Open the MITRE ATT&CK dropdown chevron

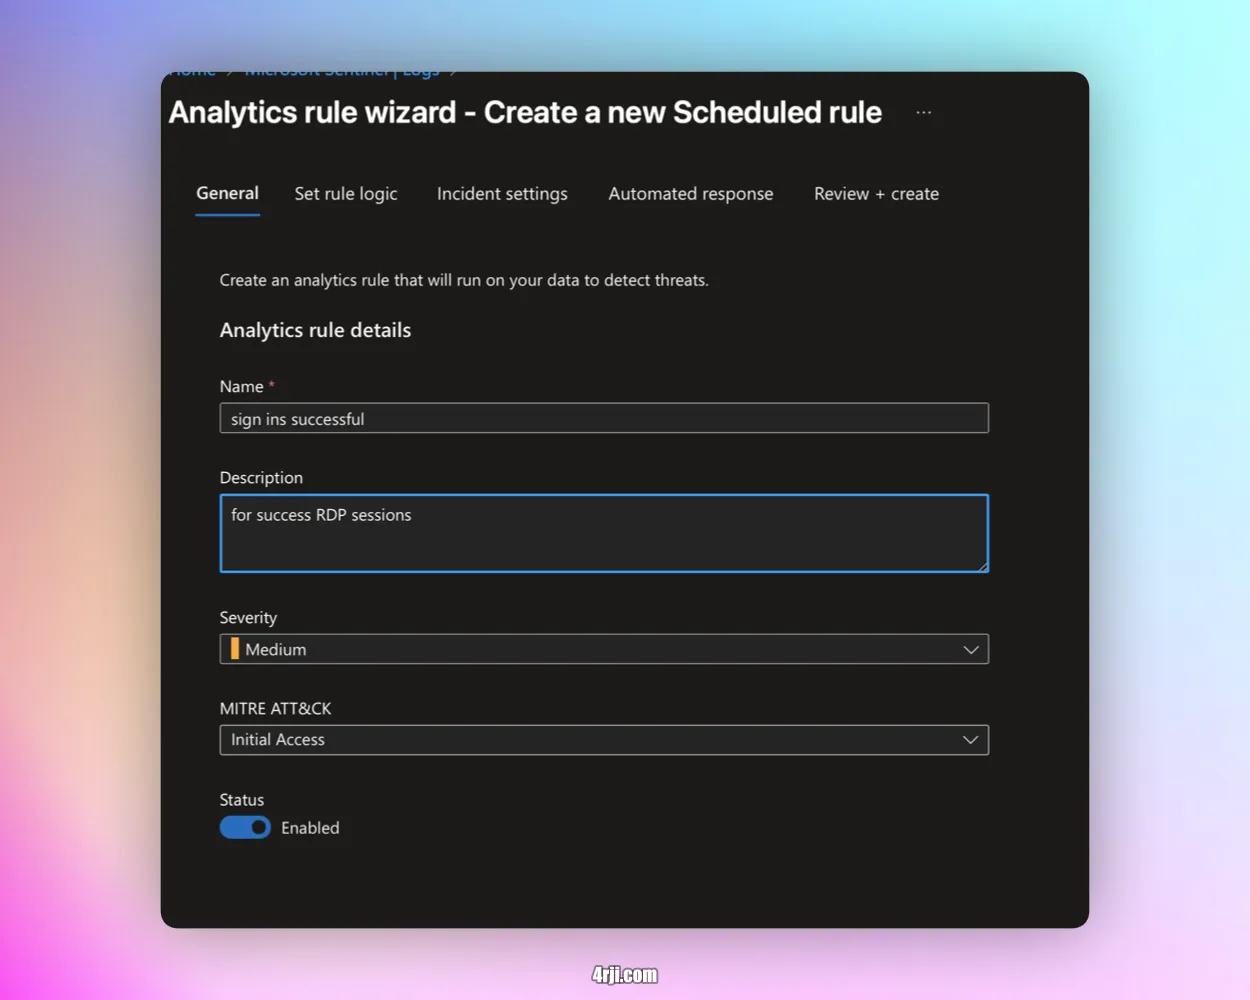969,740
